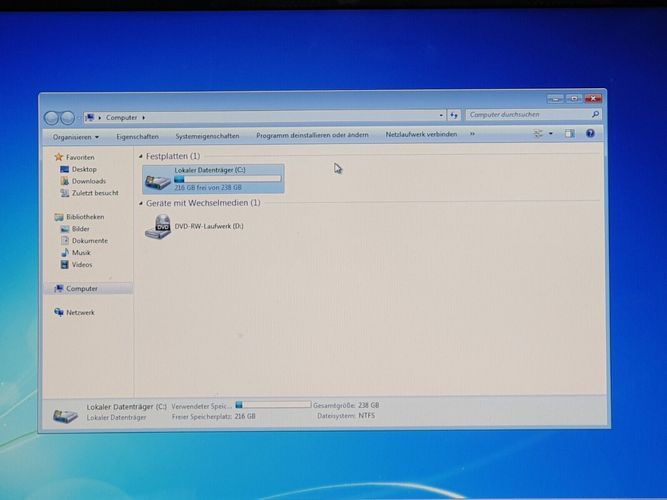Screen dimensions: 667x500
Task: Collapse the Festplatten (1) group
Action: pyautogui.click(x=140, y=157)
